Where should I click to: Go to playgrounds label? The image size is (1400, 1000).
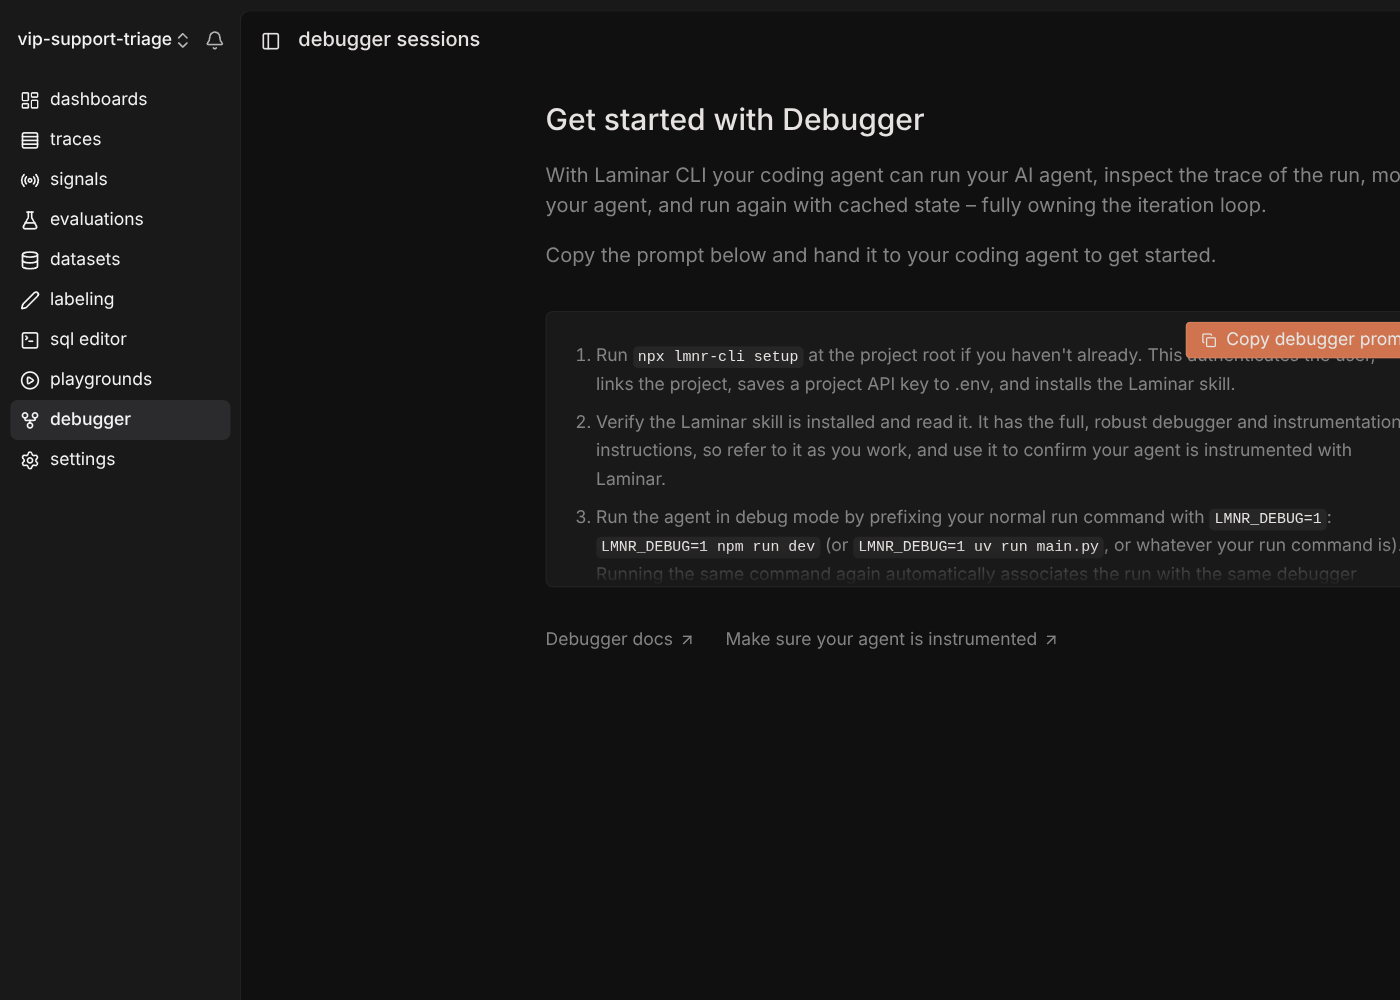coord(101,379)
